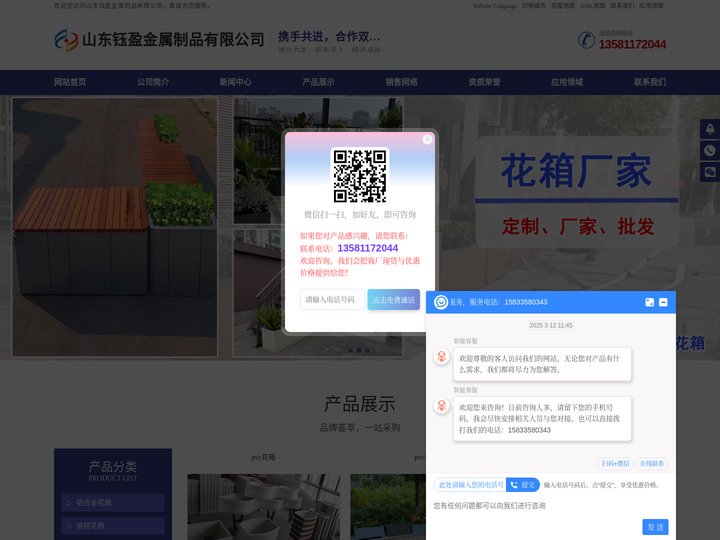Viewport: 720px width, 540px height.
Task: Click the header telephone circle icon
Action: tap(586, 40)
